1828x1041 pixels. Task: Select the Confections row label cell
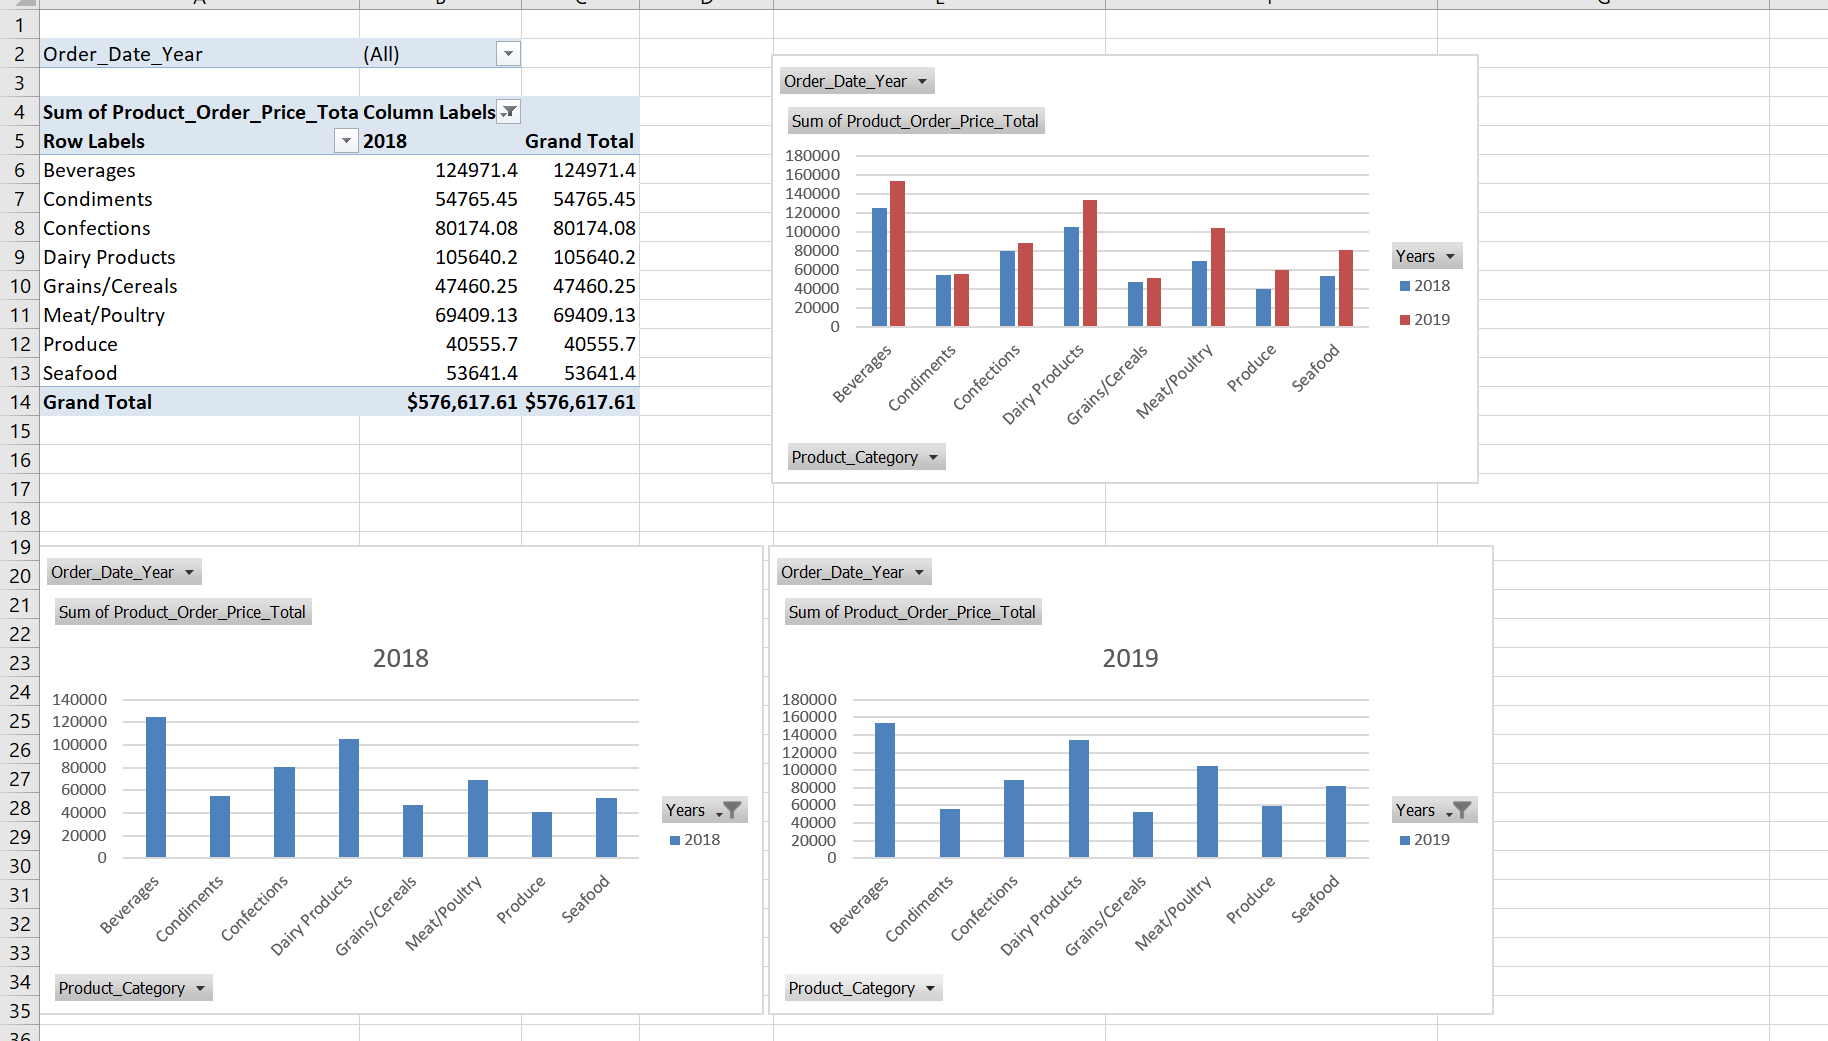click(199, 228)
